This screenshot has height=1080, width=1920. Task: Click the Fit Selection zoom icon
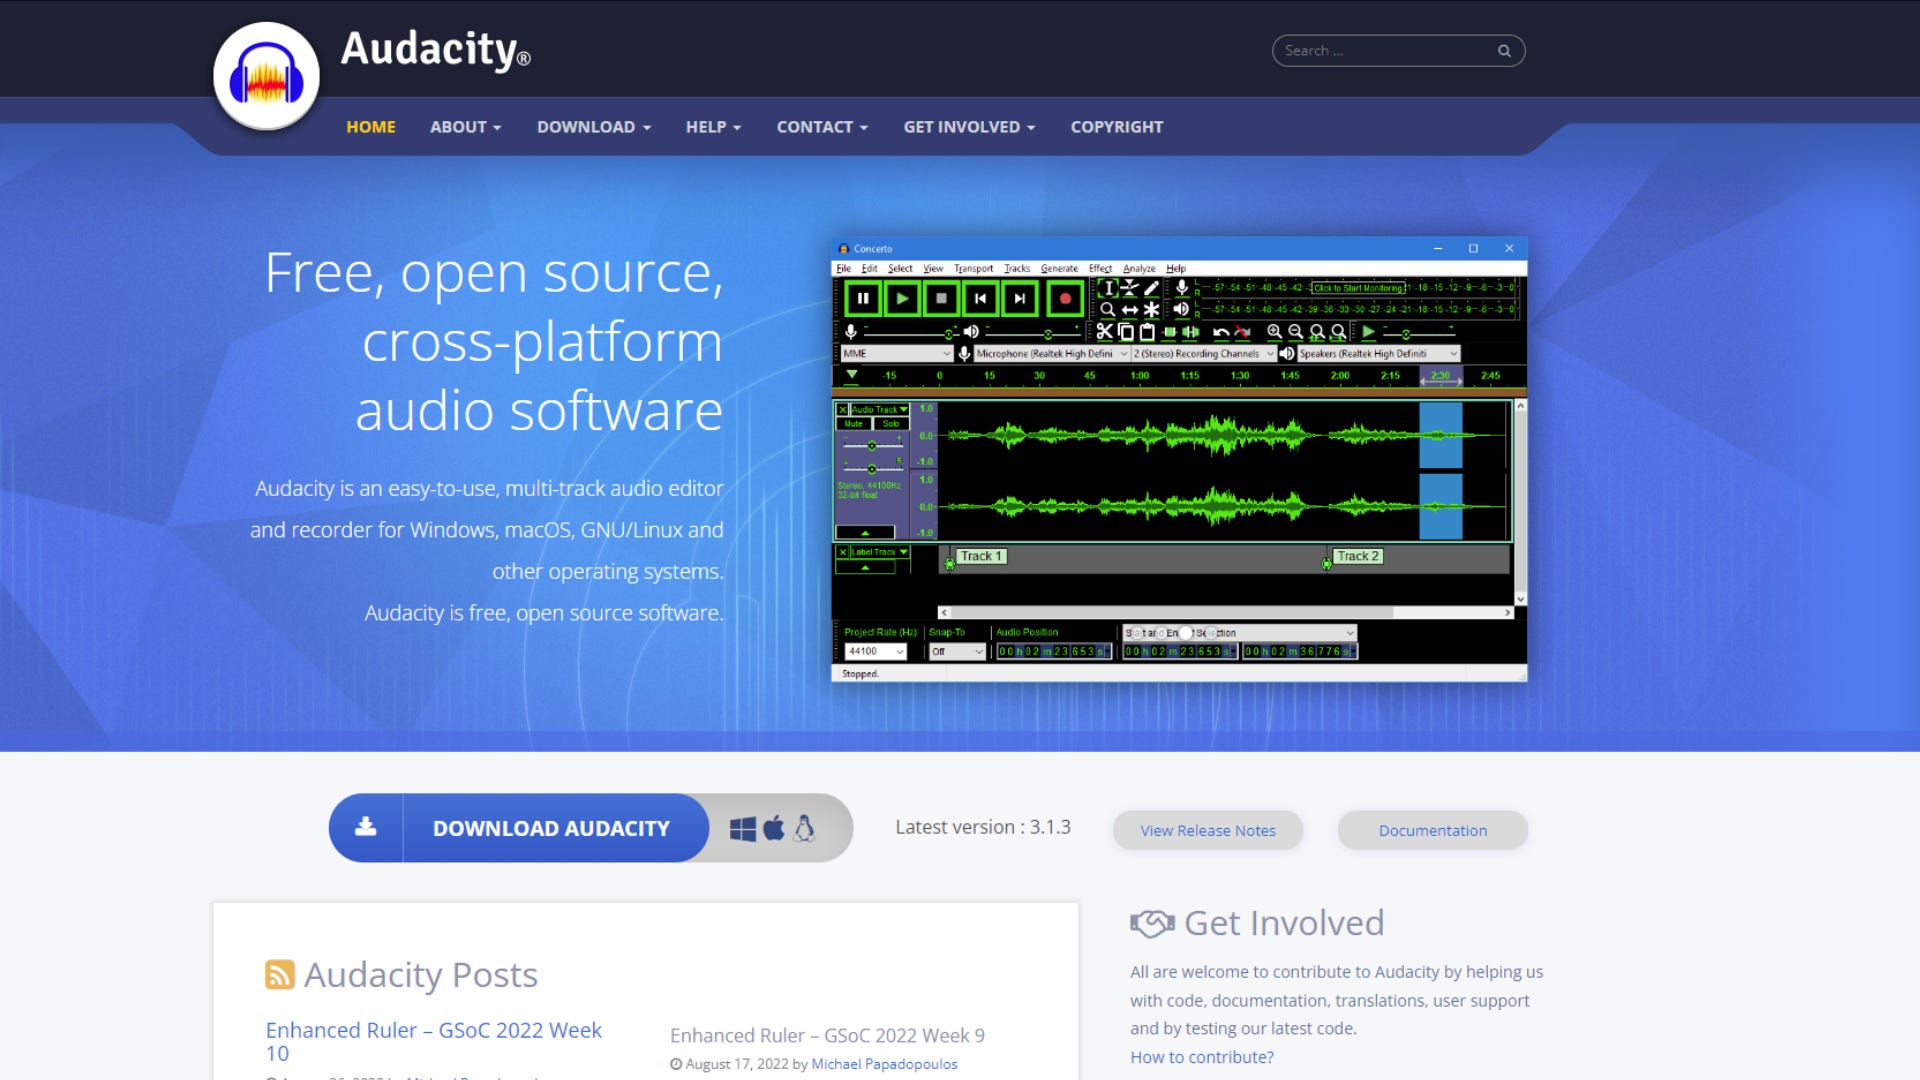1317,332
